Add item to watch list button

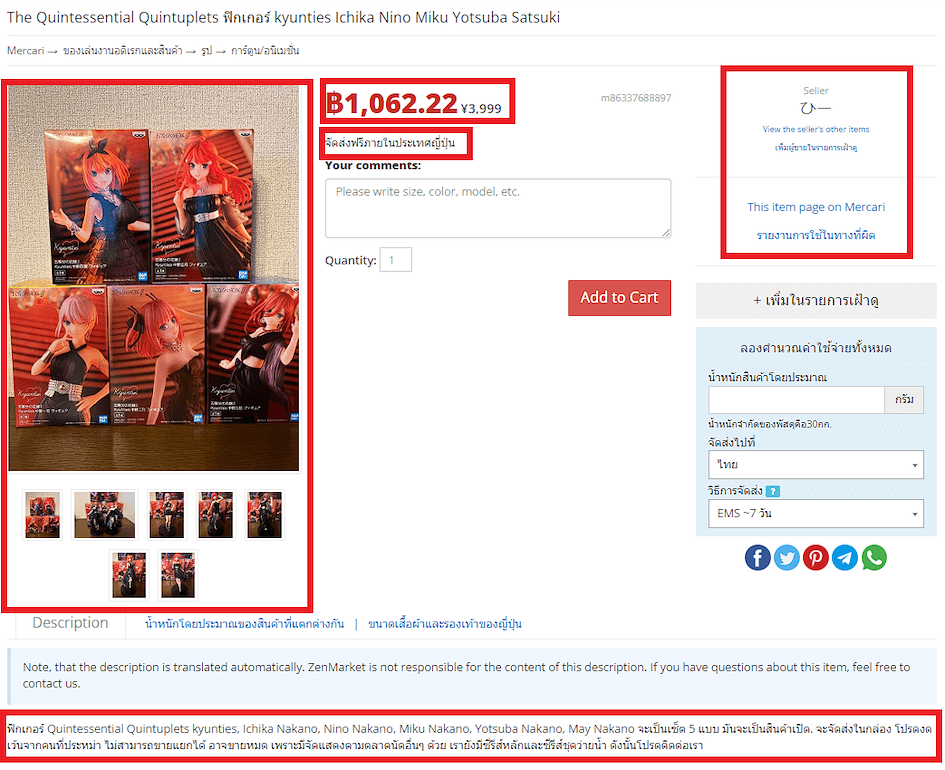point(815,300)
